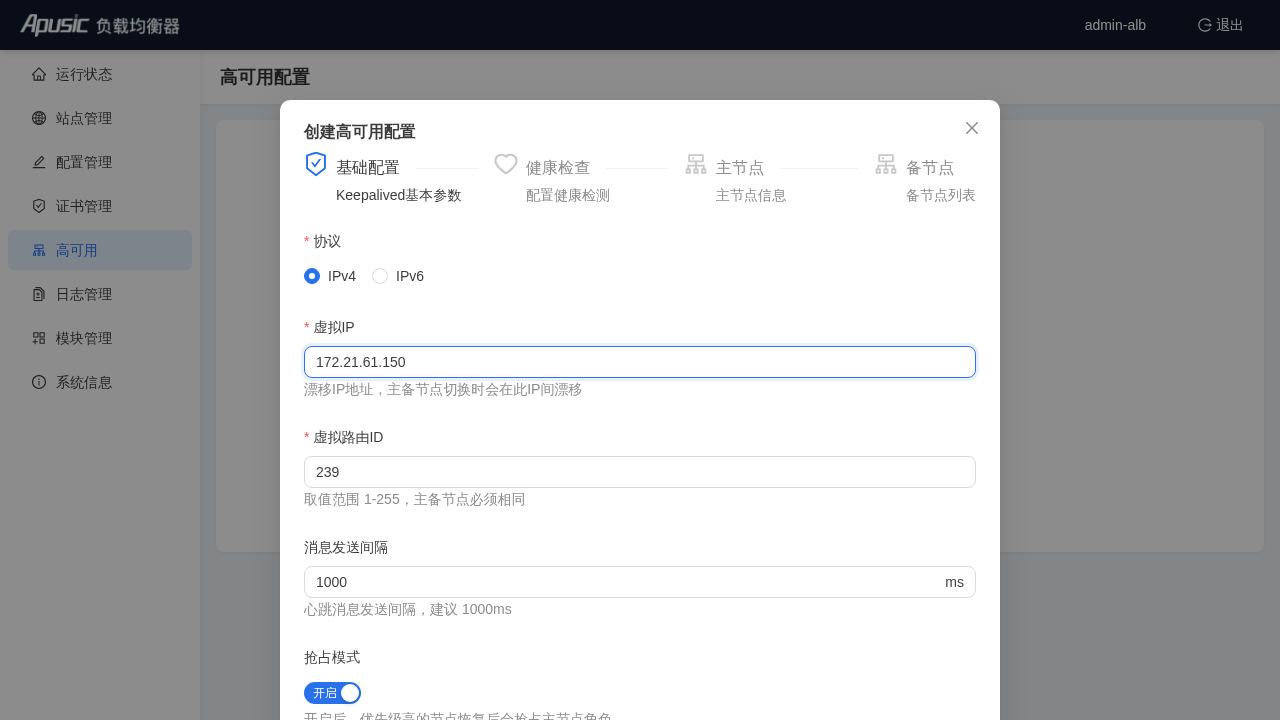Click the 创建高可用配置 dialog title
This screenshot has width=1280, height=720.
[x=360, y=132]
